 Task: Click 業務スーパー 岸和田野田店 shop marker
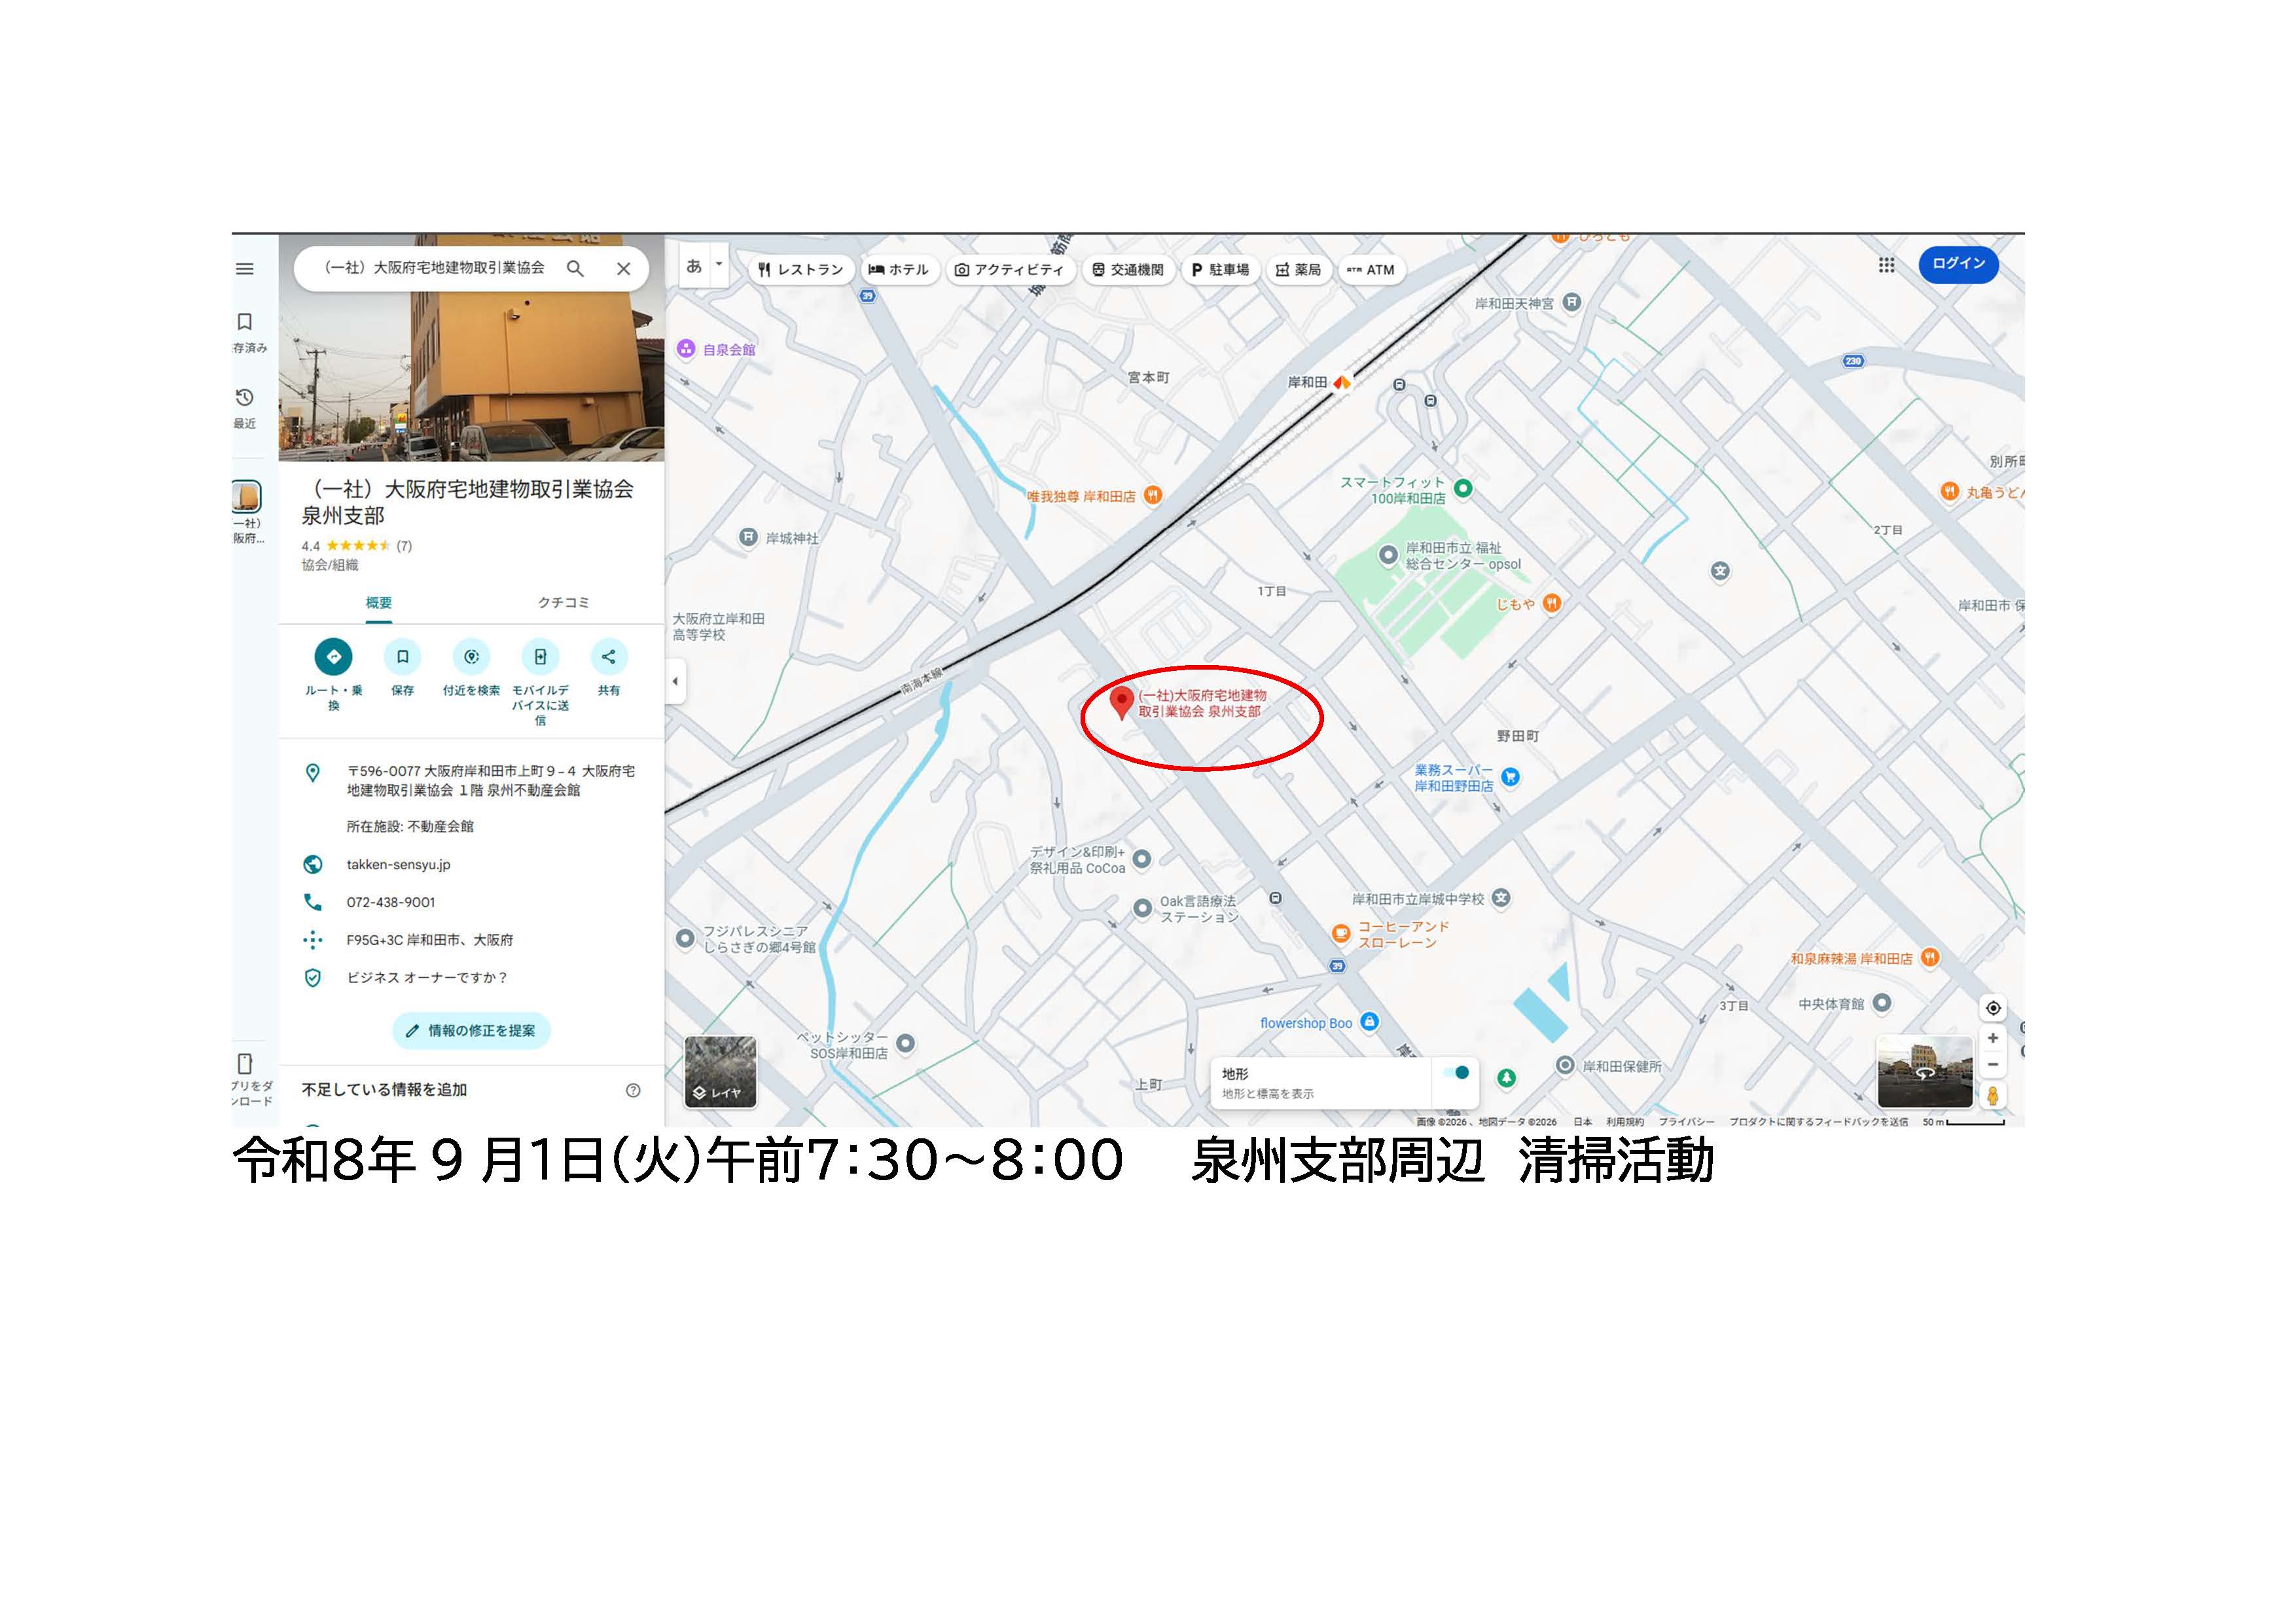click(x=1511, y=777)
